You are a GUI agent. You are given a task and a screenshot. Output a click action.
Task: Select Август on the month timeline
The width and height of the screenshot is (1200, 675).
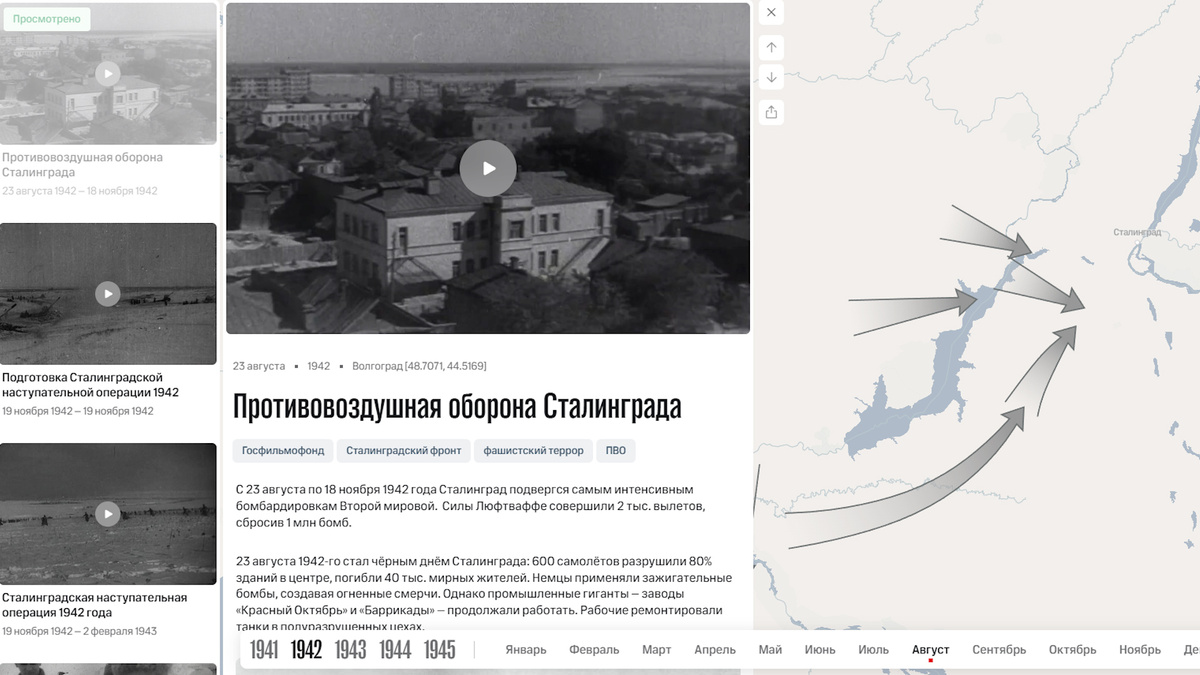coord(930,650)
